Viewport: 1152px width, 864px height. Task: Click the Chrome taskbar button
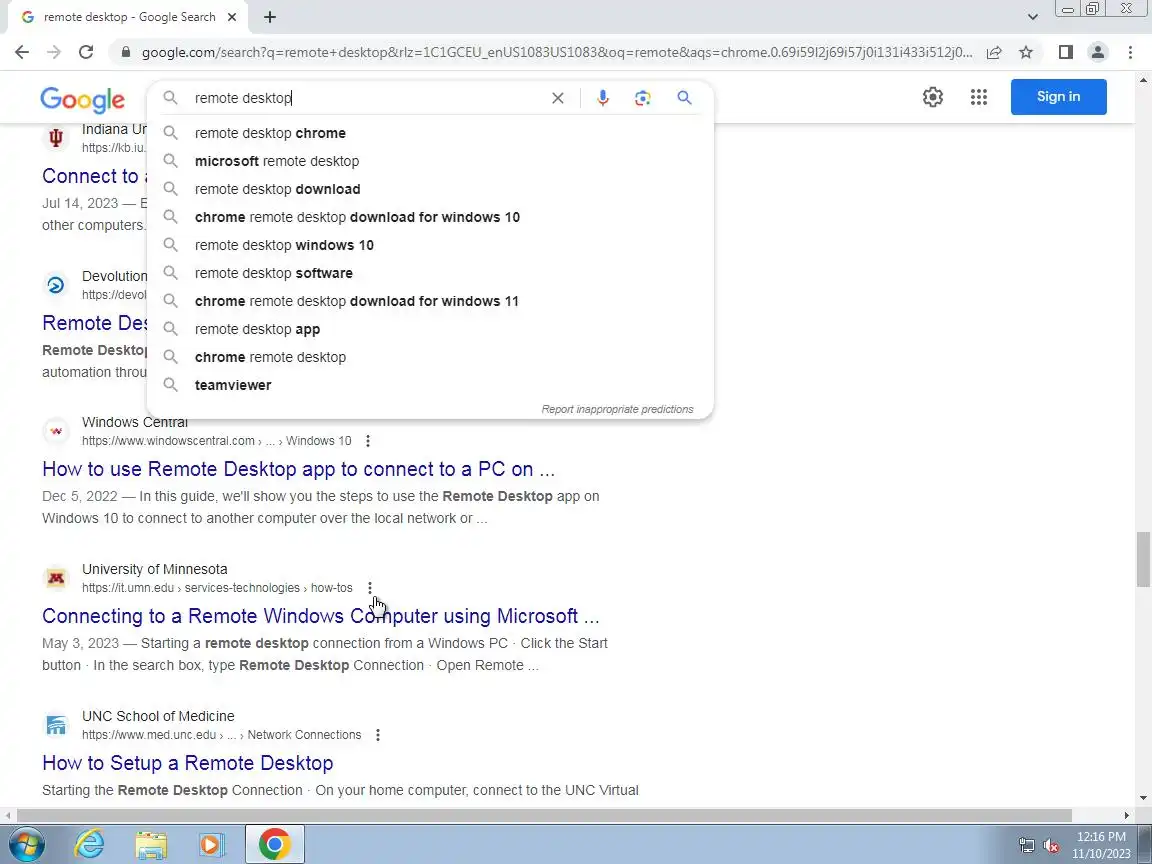[x=274, y=844]
